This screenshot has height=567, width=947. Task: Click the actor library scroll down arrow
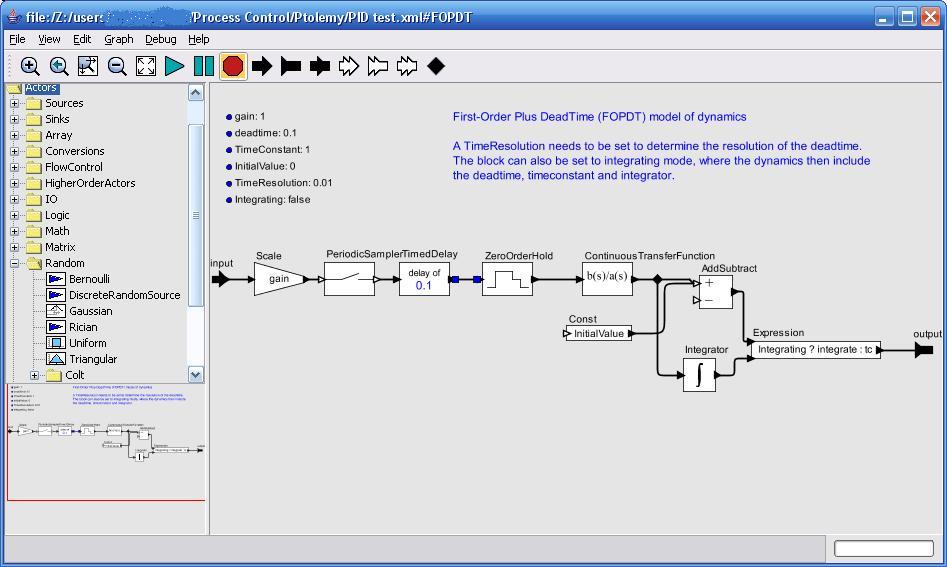[x=196, y=375]
